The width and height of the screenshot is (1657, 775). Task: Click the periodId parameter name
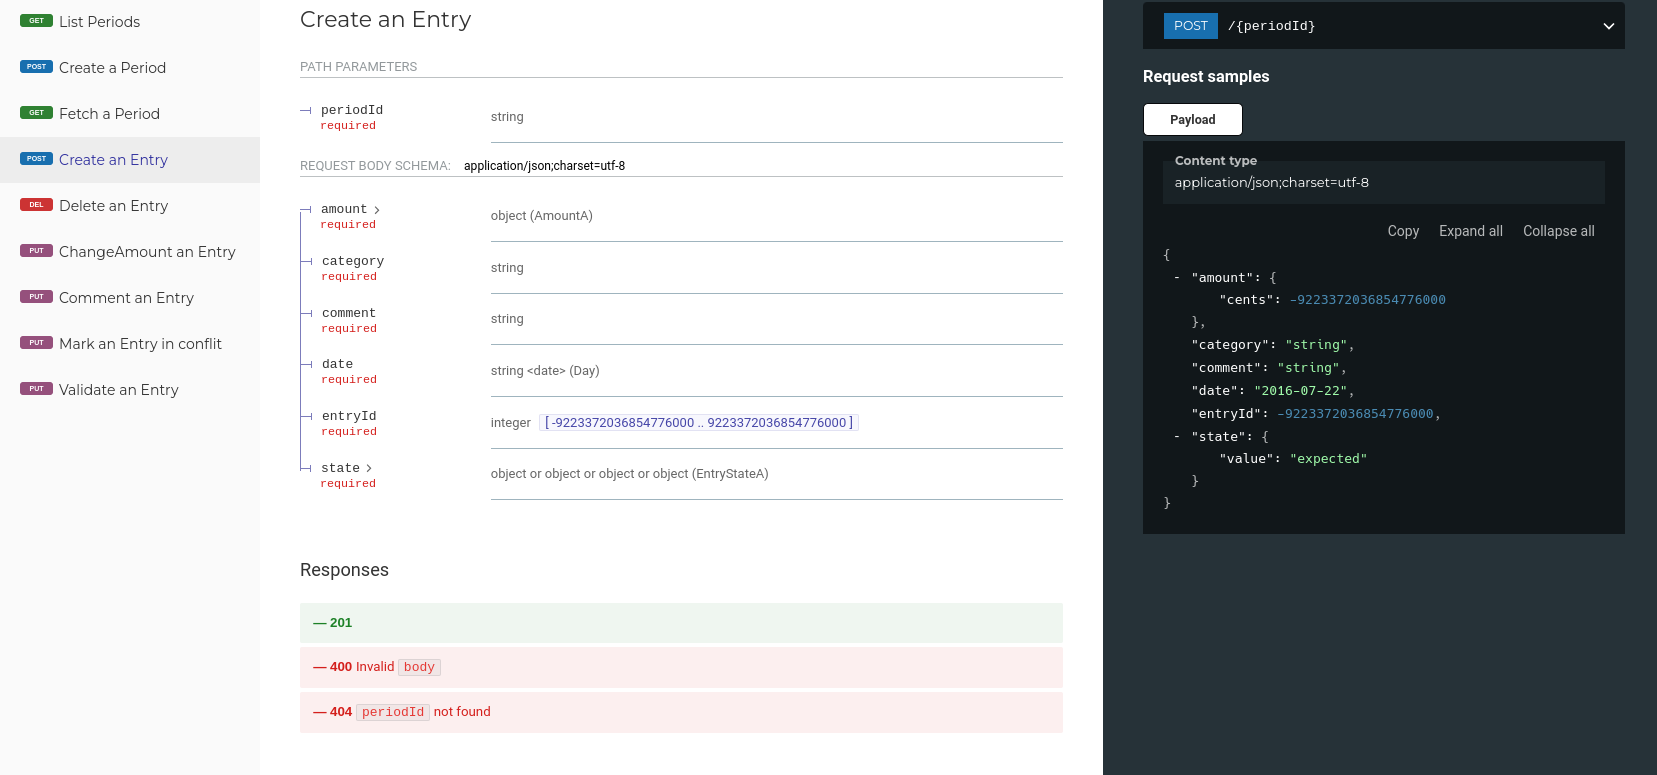[x=352, y=110]
